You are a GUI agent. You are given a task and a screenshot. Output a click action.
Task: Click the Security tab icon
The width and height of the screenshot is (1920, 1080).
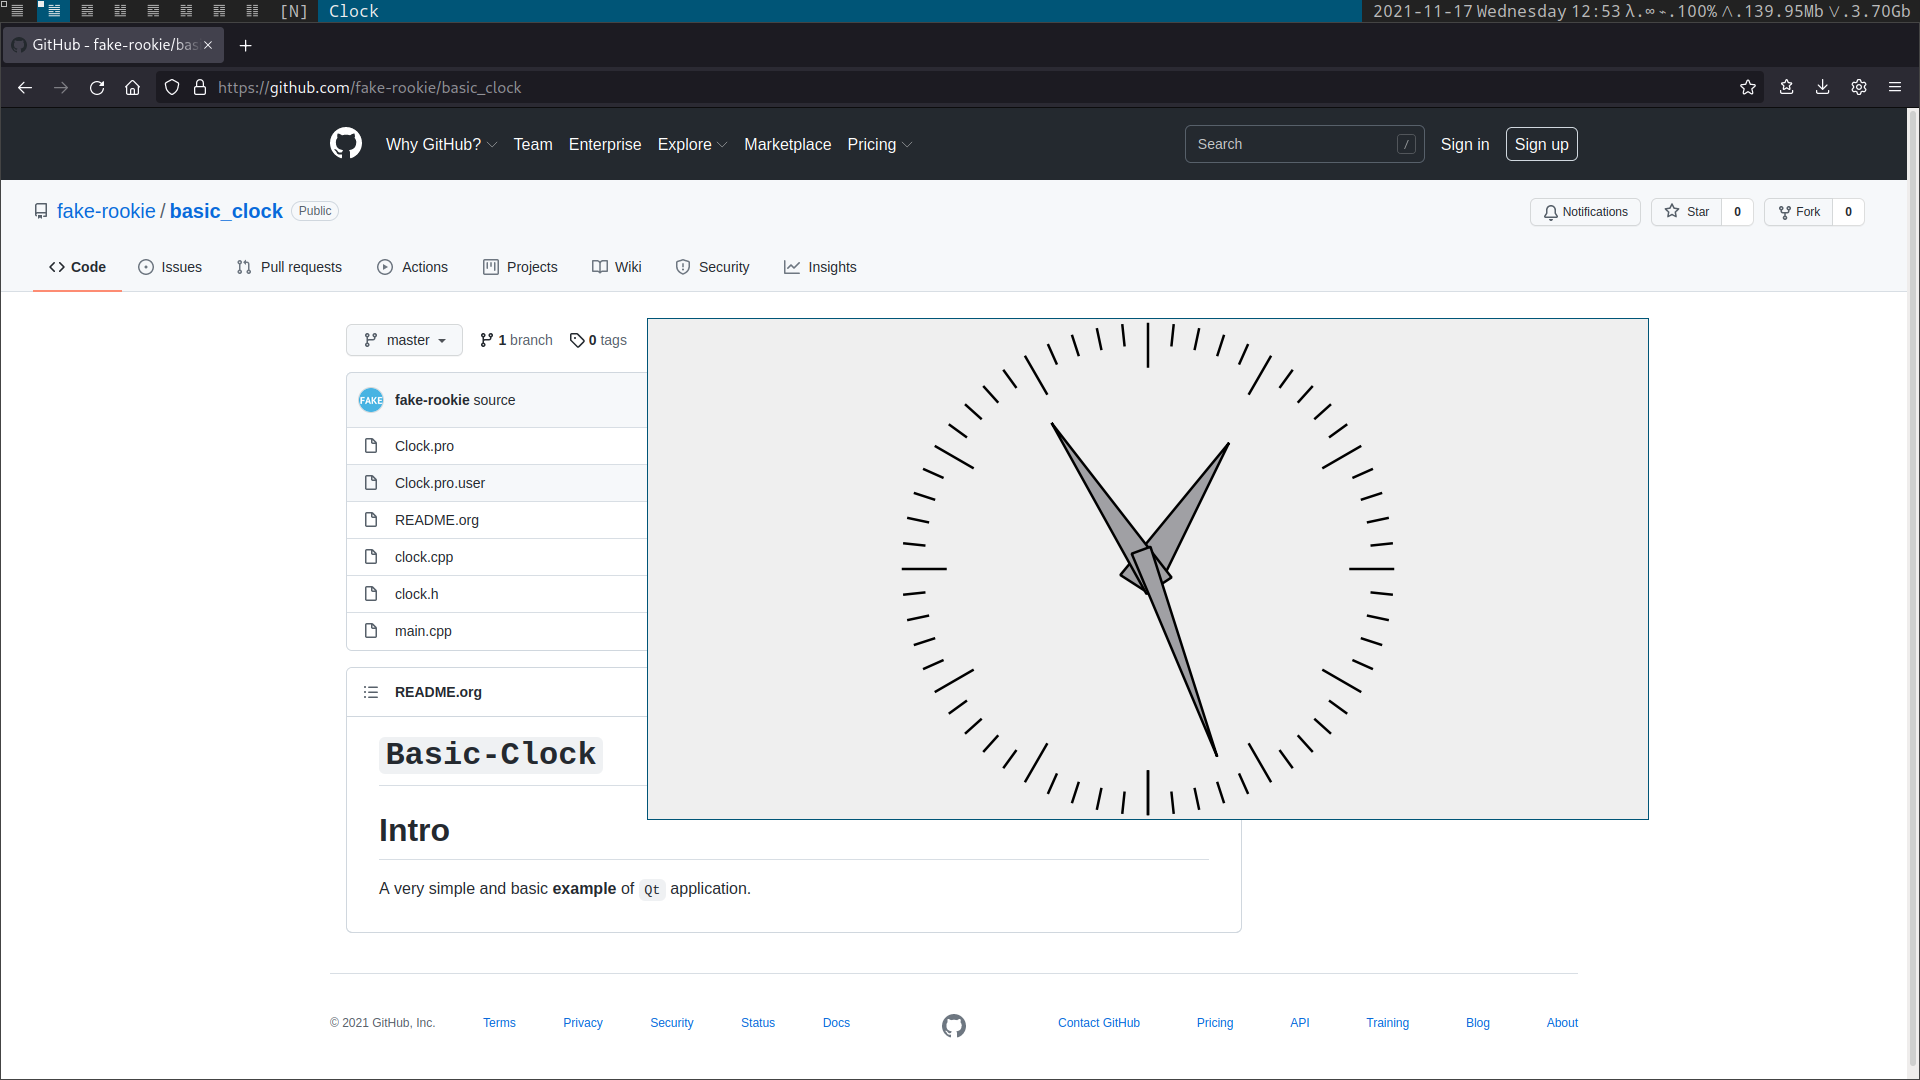point(683,266)
